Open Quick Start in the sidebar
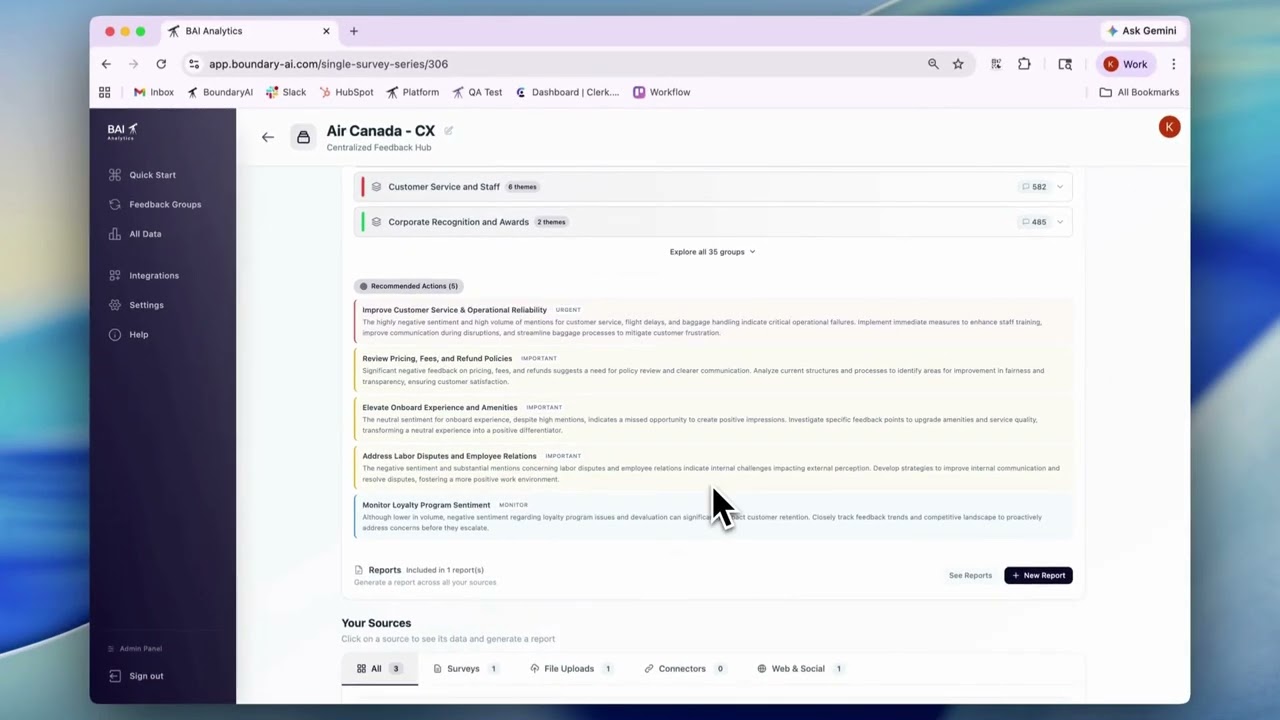 pos(142,175)
